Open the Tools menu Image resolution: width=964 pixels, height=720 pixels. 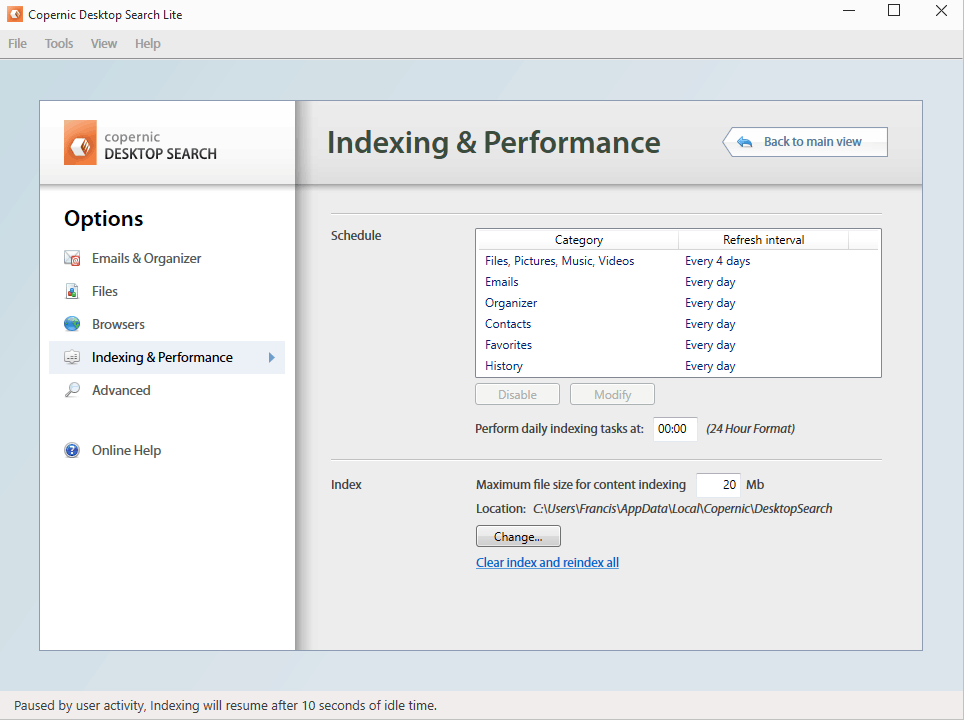tap(59, 44)
